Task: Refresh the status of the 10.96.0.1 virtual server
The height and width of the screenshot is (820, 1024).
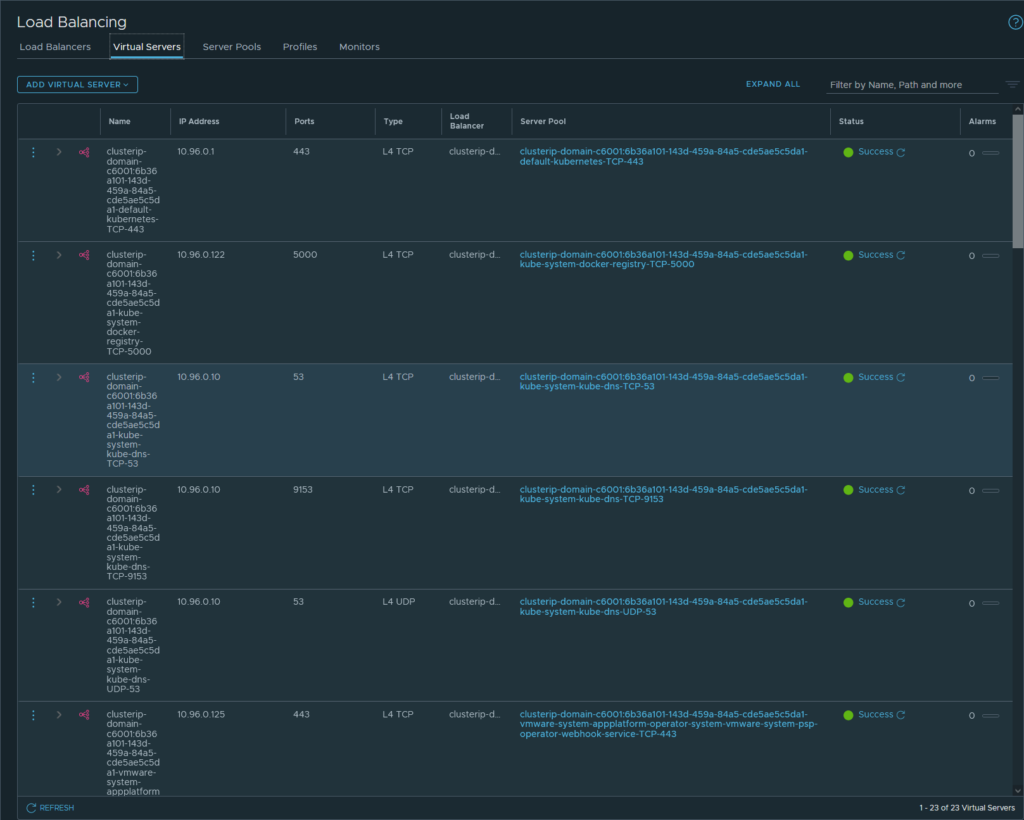Action: click(x=901, y=152)
